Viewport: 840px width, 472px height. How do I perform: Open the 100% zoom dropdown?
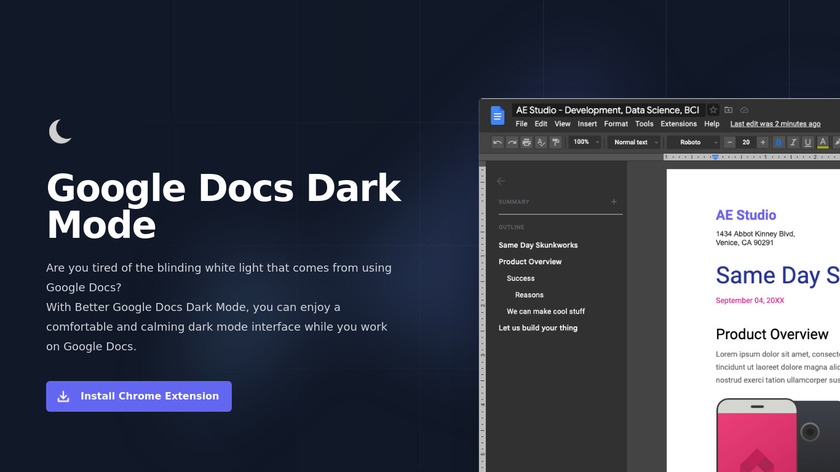(x=585, y=143)
